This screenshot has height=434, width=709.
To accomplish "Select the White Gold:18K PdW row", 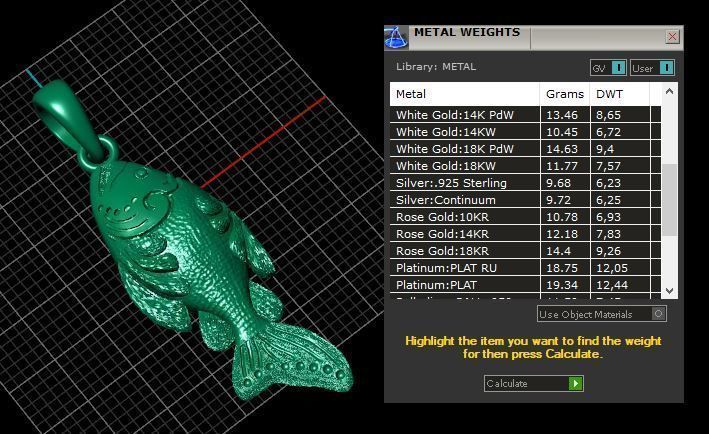I will [525, 149].
